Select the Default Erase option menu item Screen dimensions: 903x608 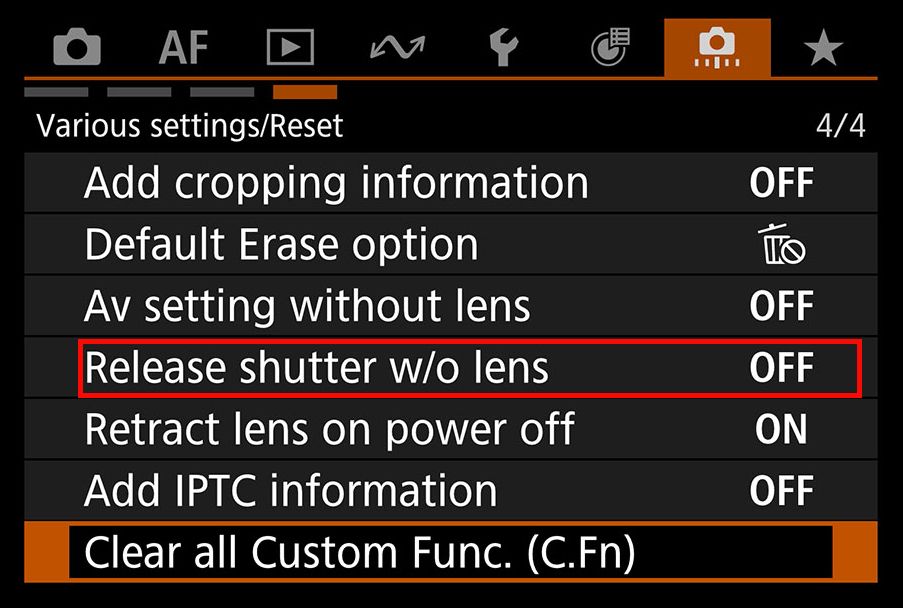click(281, 245)
